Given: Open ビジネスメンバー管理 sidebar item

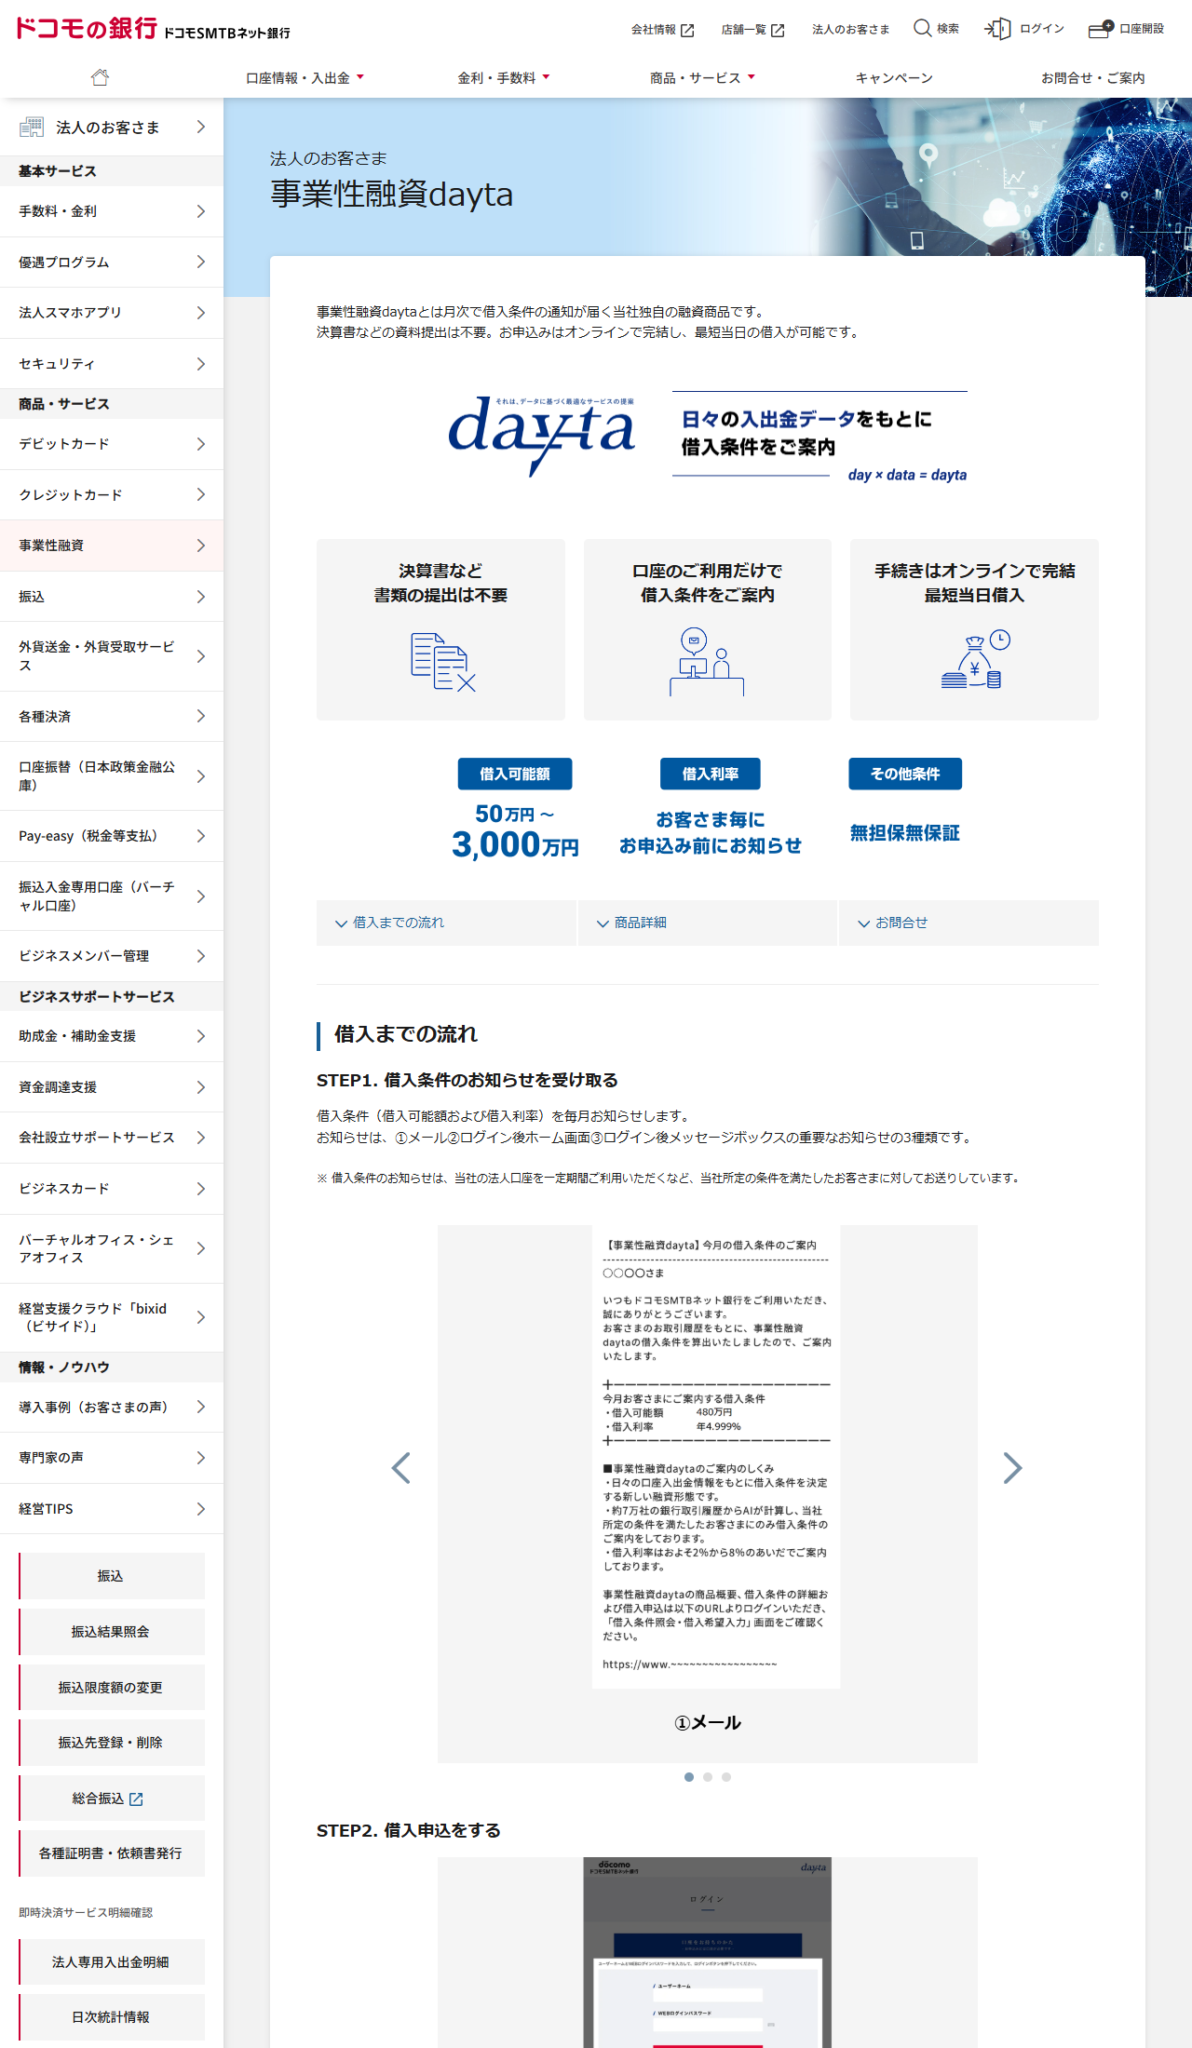Looking at the screenshot, I should 112,957.
